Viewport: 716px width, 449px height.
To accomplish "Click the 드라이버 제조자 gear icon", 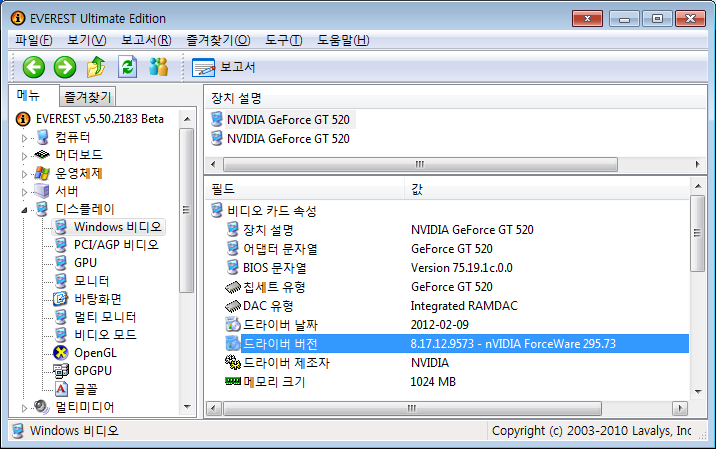I will pyautogui.click(x=233, y=363).
